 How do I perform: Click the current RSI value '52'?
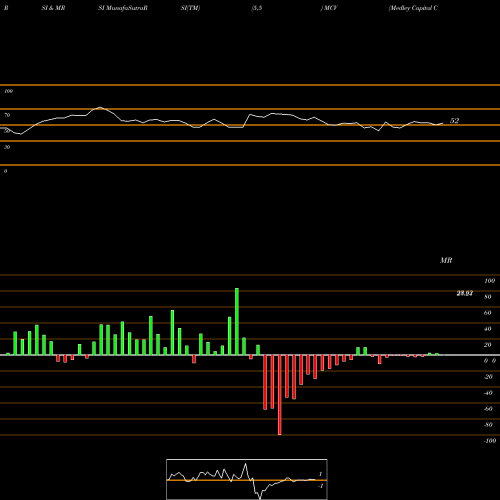[x=454, y=121]
